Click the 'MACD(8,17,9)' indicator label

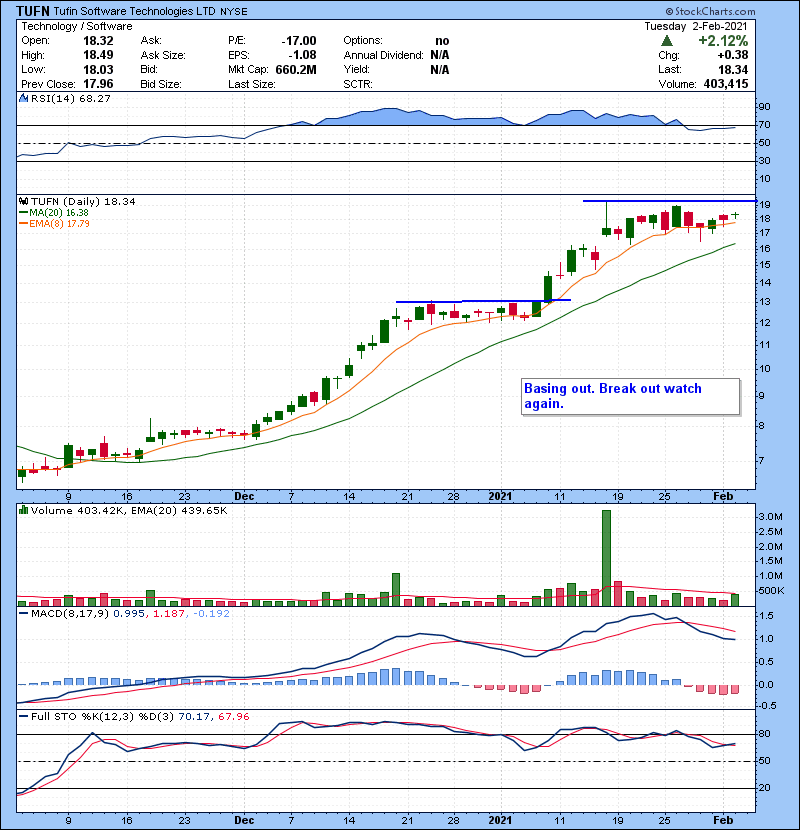pyautogui.click(x=70, y=614)
